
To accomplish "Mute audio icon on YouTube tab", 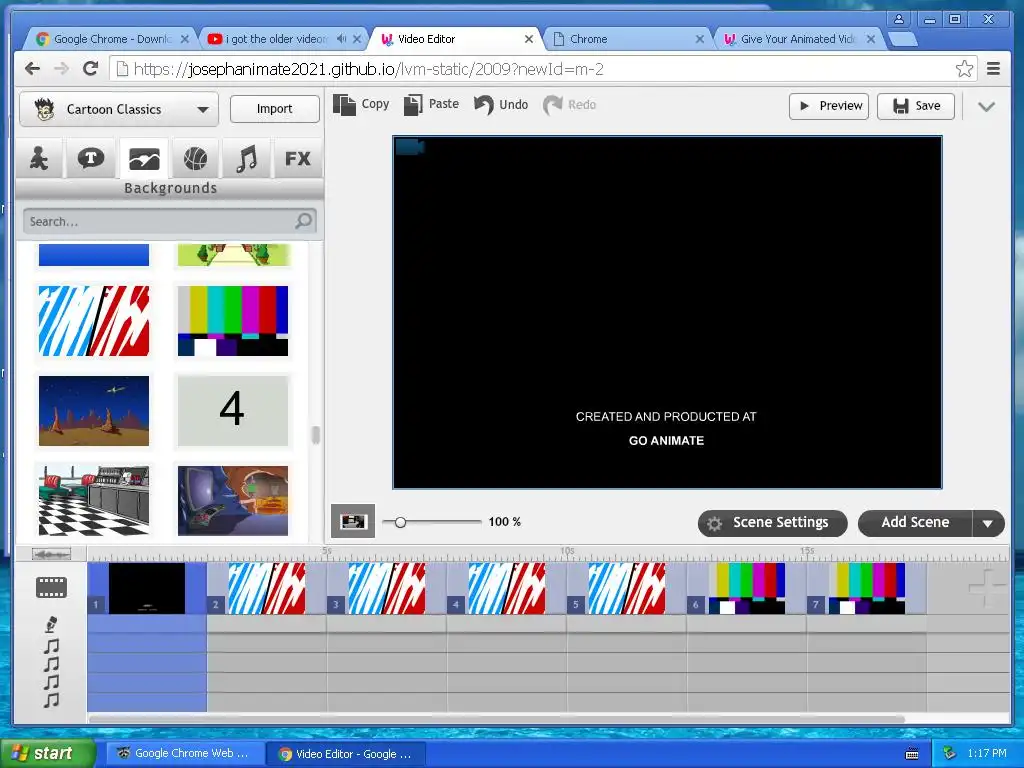I will click(x=342, y=39).
